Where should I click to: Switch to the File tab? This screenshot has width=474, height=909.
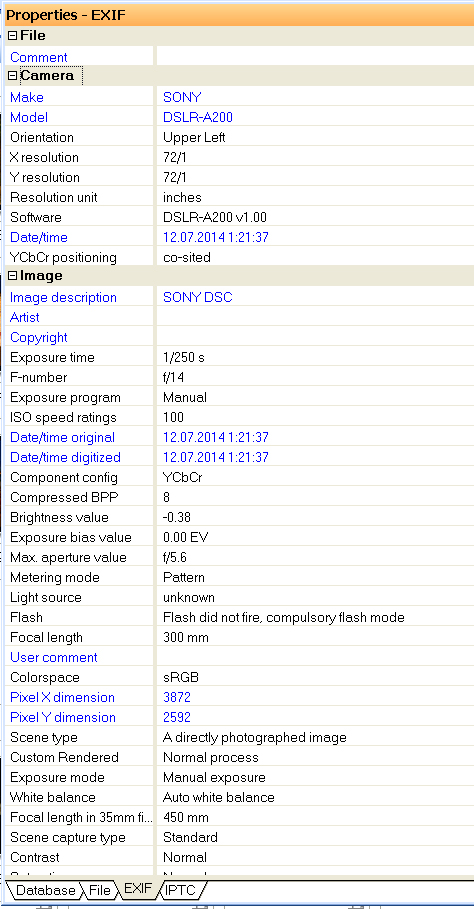(x=100, y=890)
